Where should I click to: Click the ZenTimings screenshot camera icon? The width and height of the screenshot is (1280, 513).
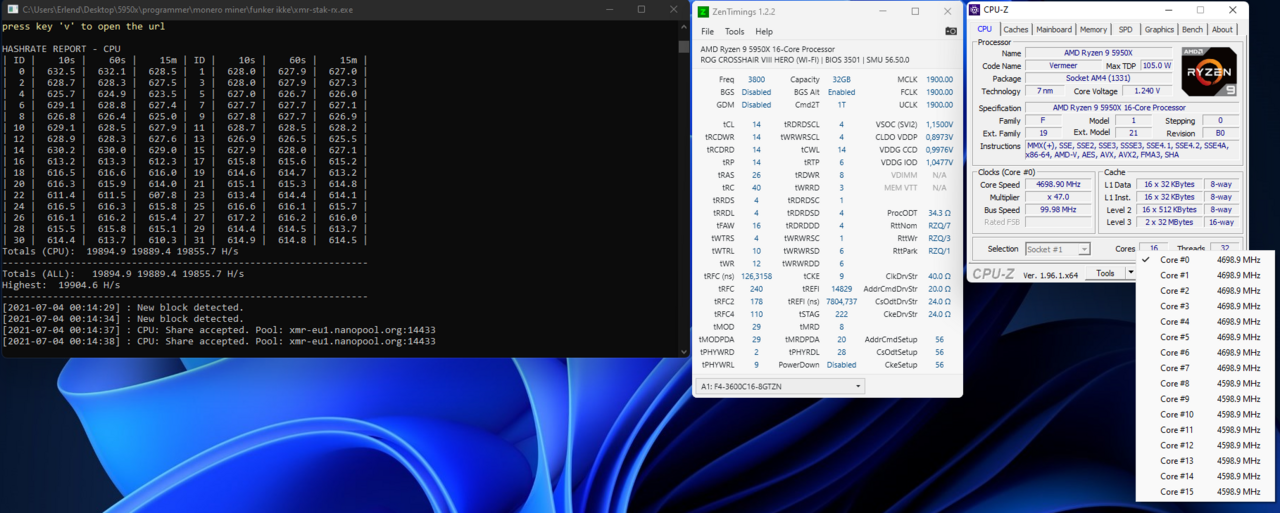[x=950, y=31]
